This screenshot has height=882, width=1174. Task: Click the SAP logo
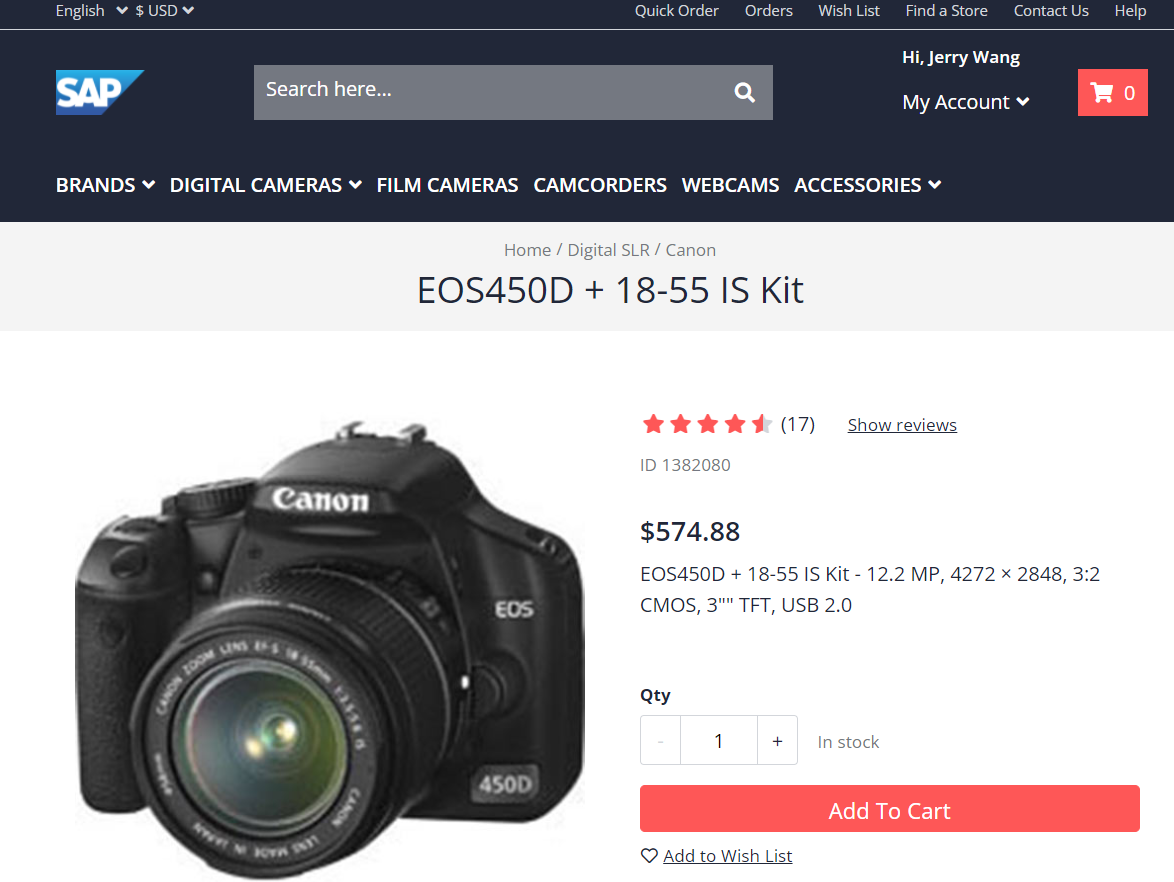tap(100, 92)
